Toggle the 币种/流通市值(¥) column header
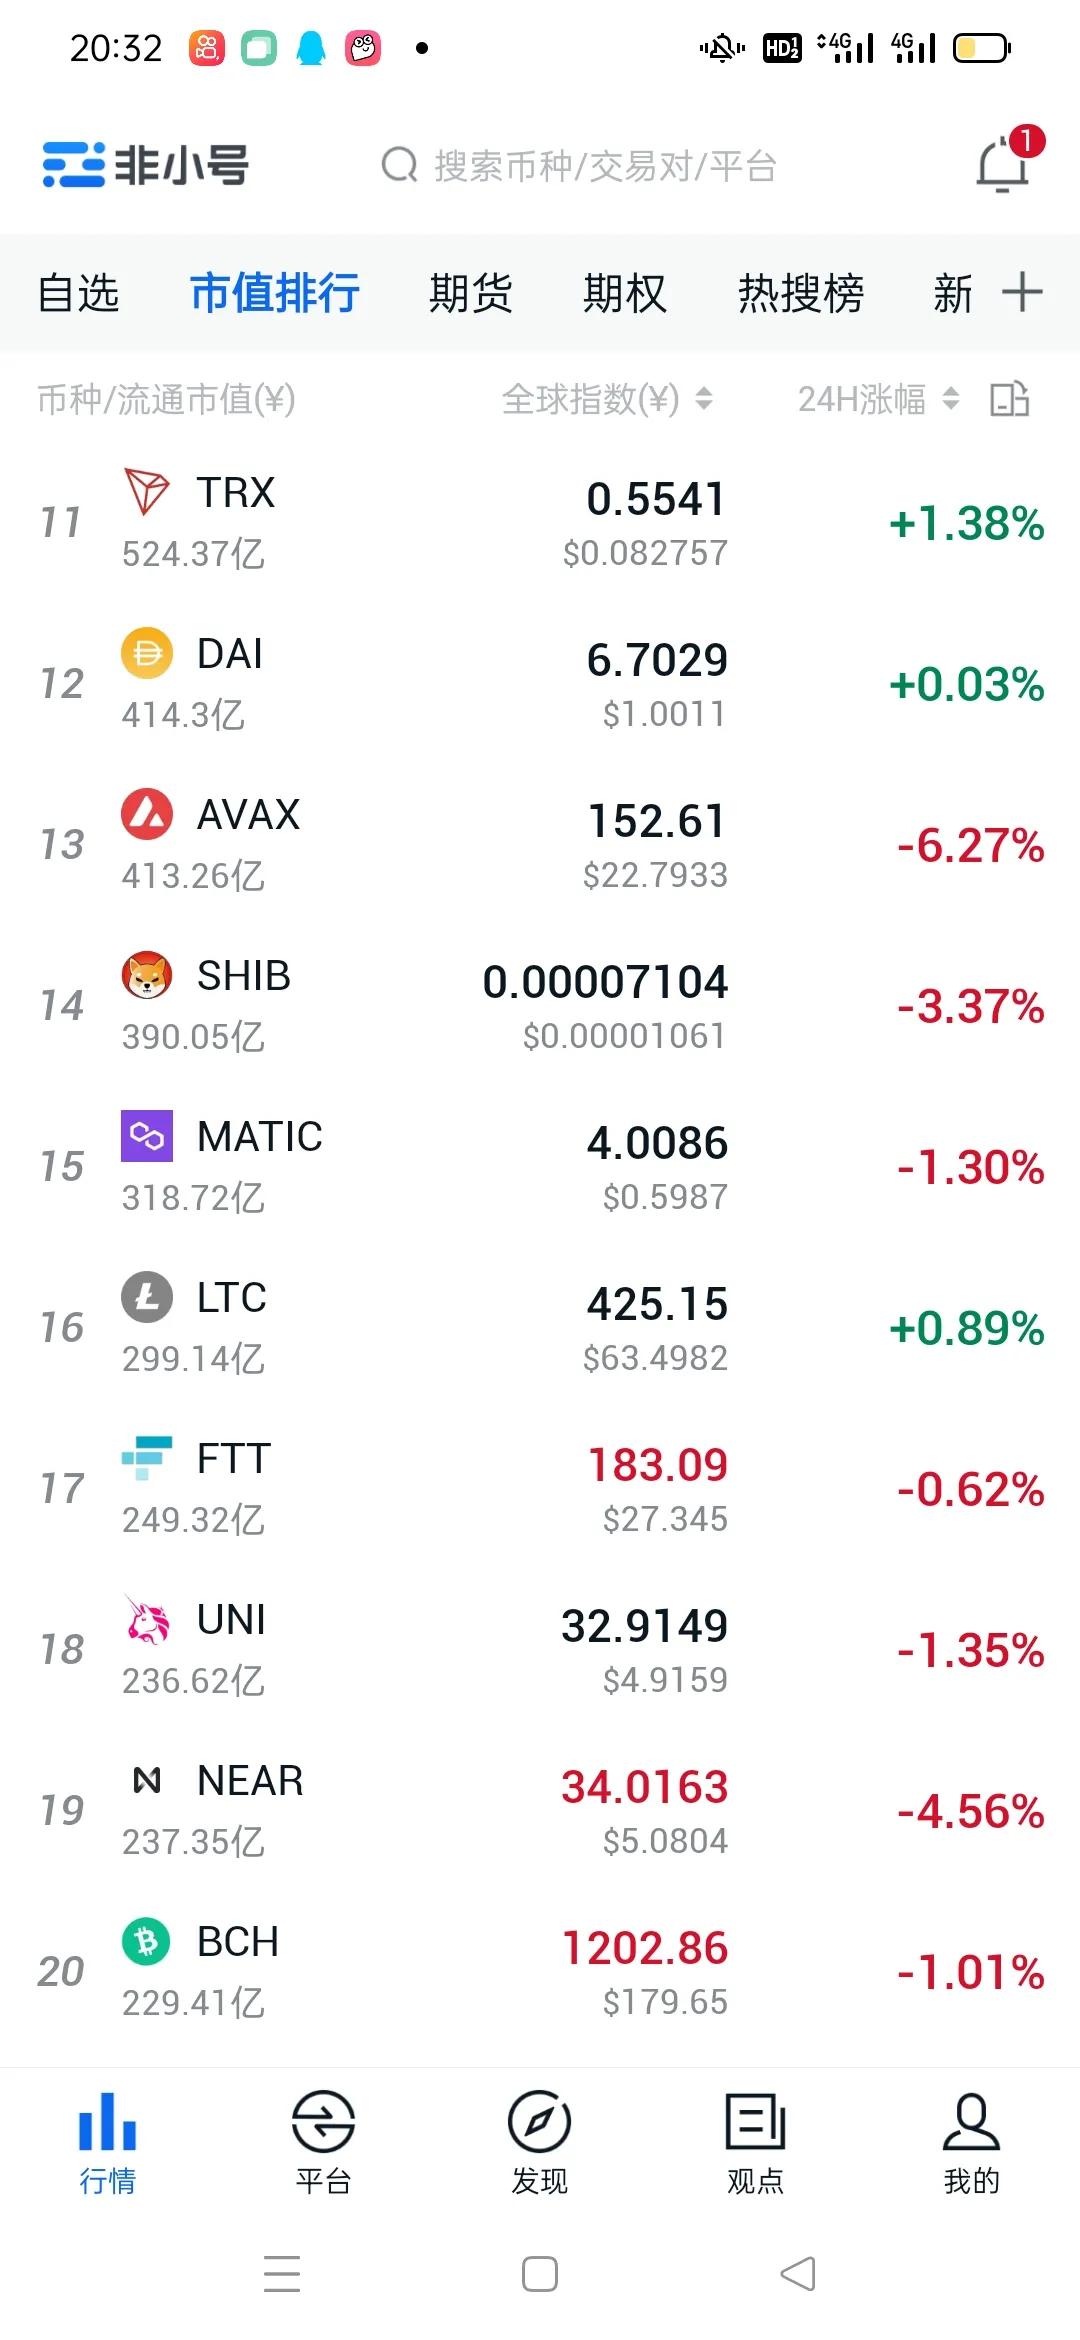 166,399
